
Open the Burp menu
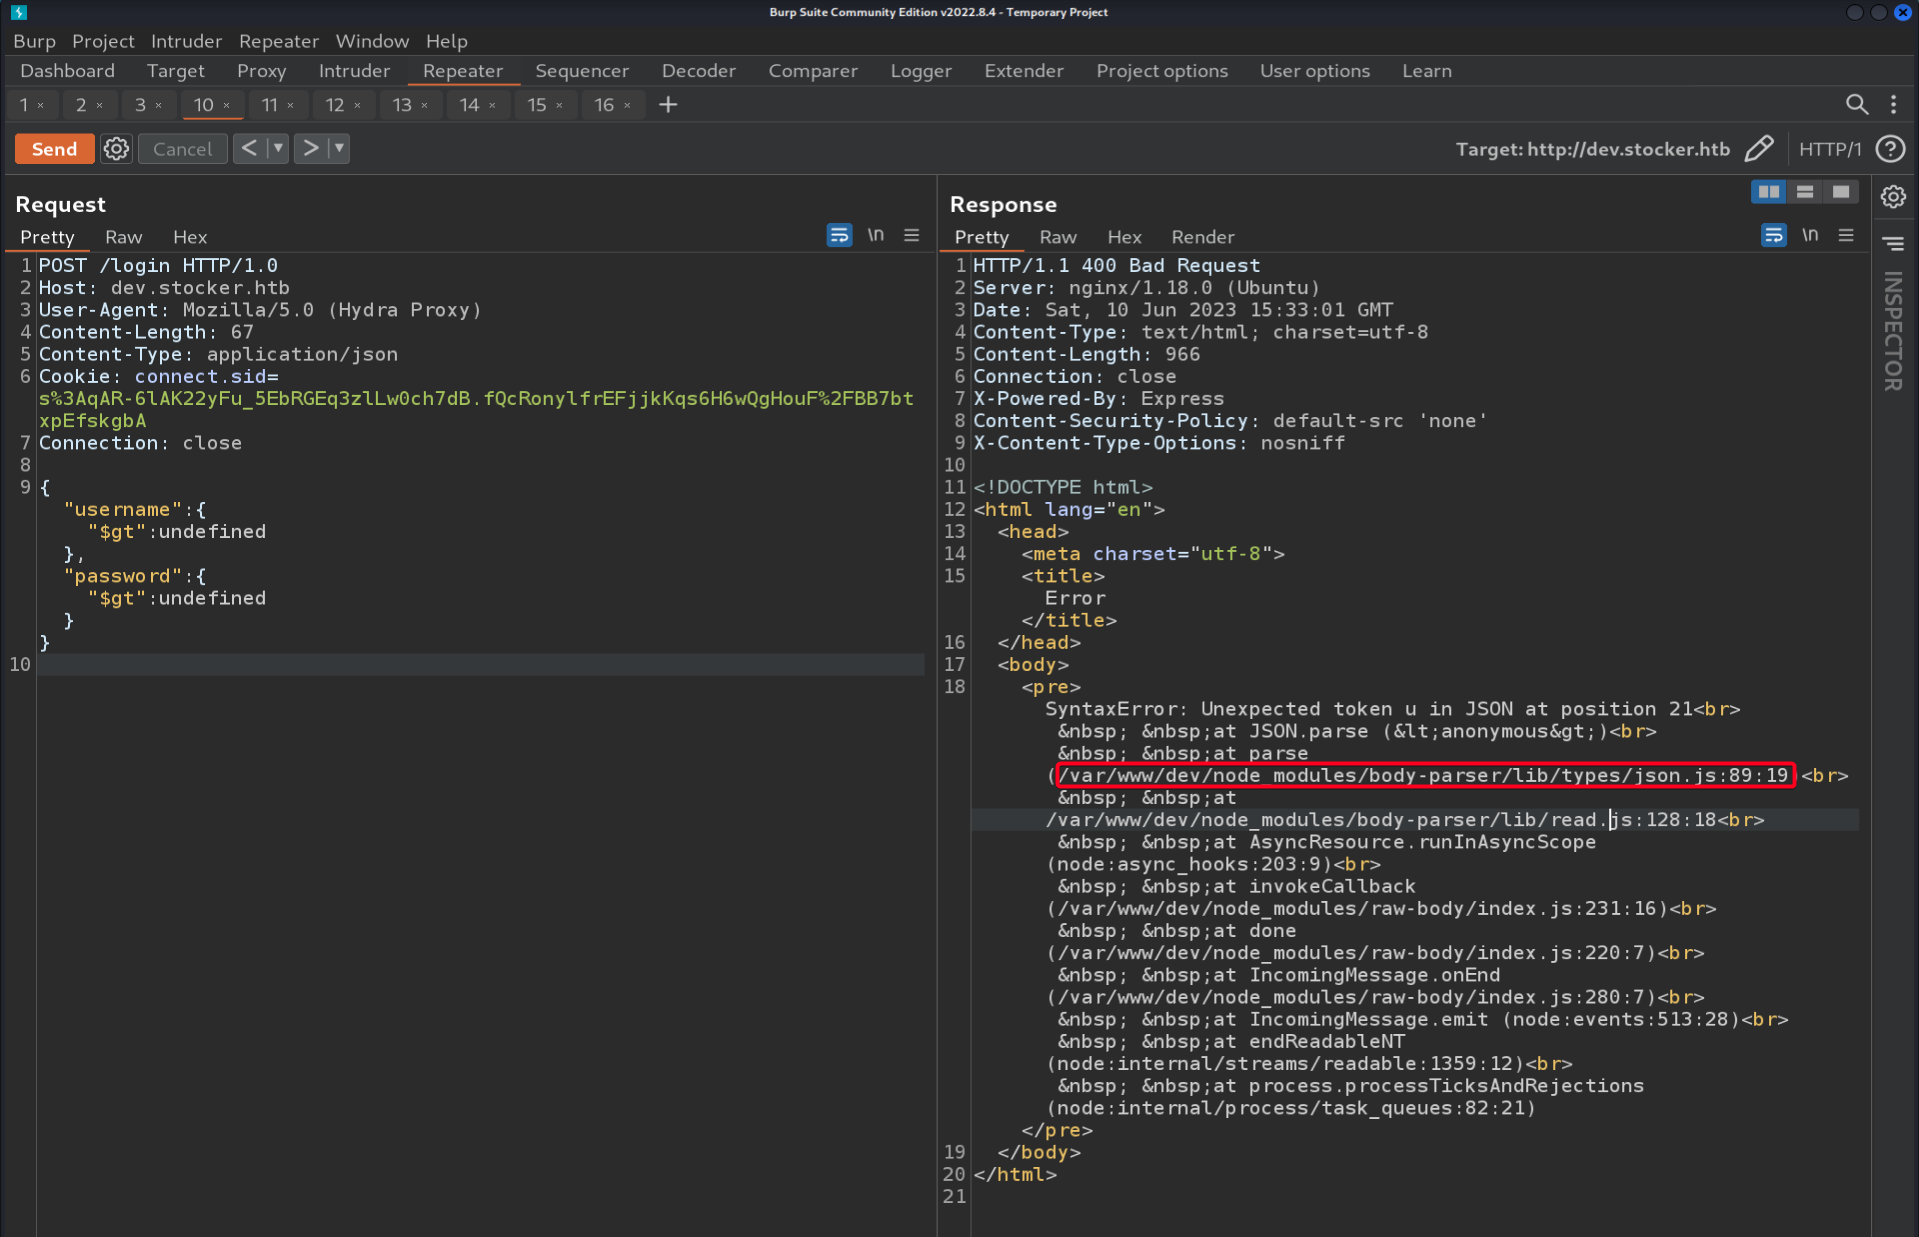[x=34, y=41]
